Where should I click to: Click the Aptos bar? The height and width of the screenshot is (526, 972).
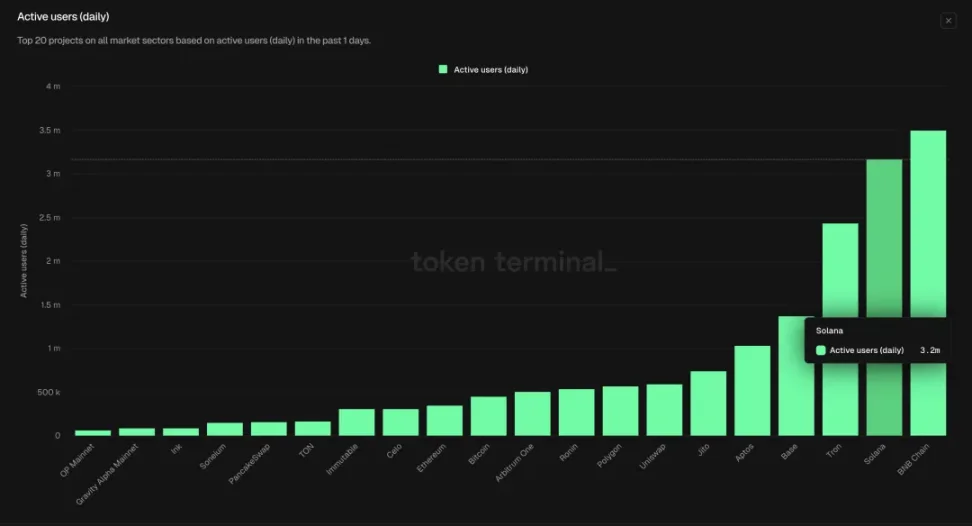[752, 390]
